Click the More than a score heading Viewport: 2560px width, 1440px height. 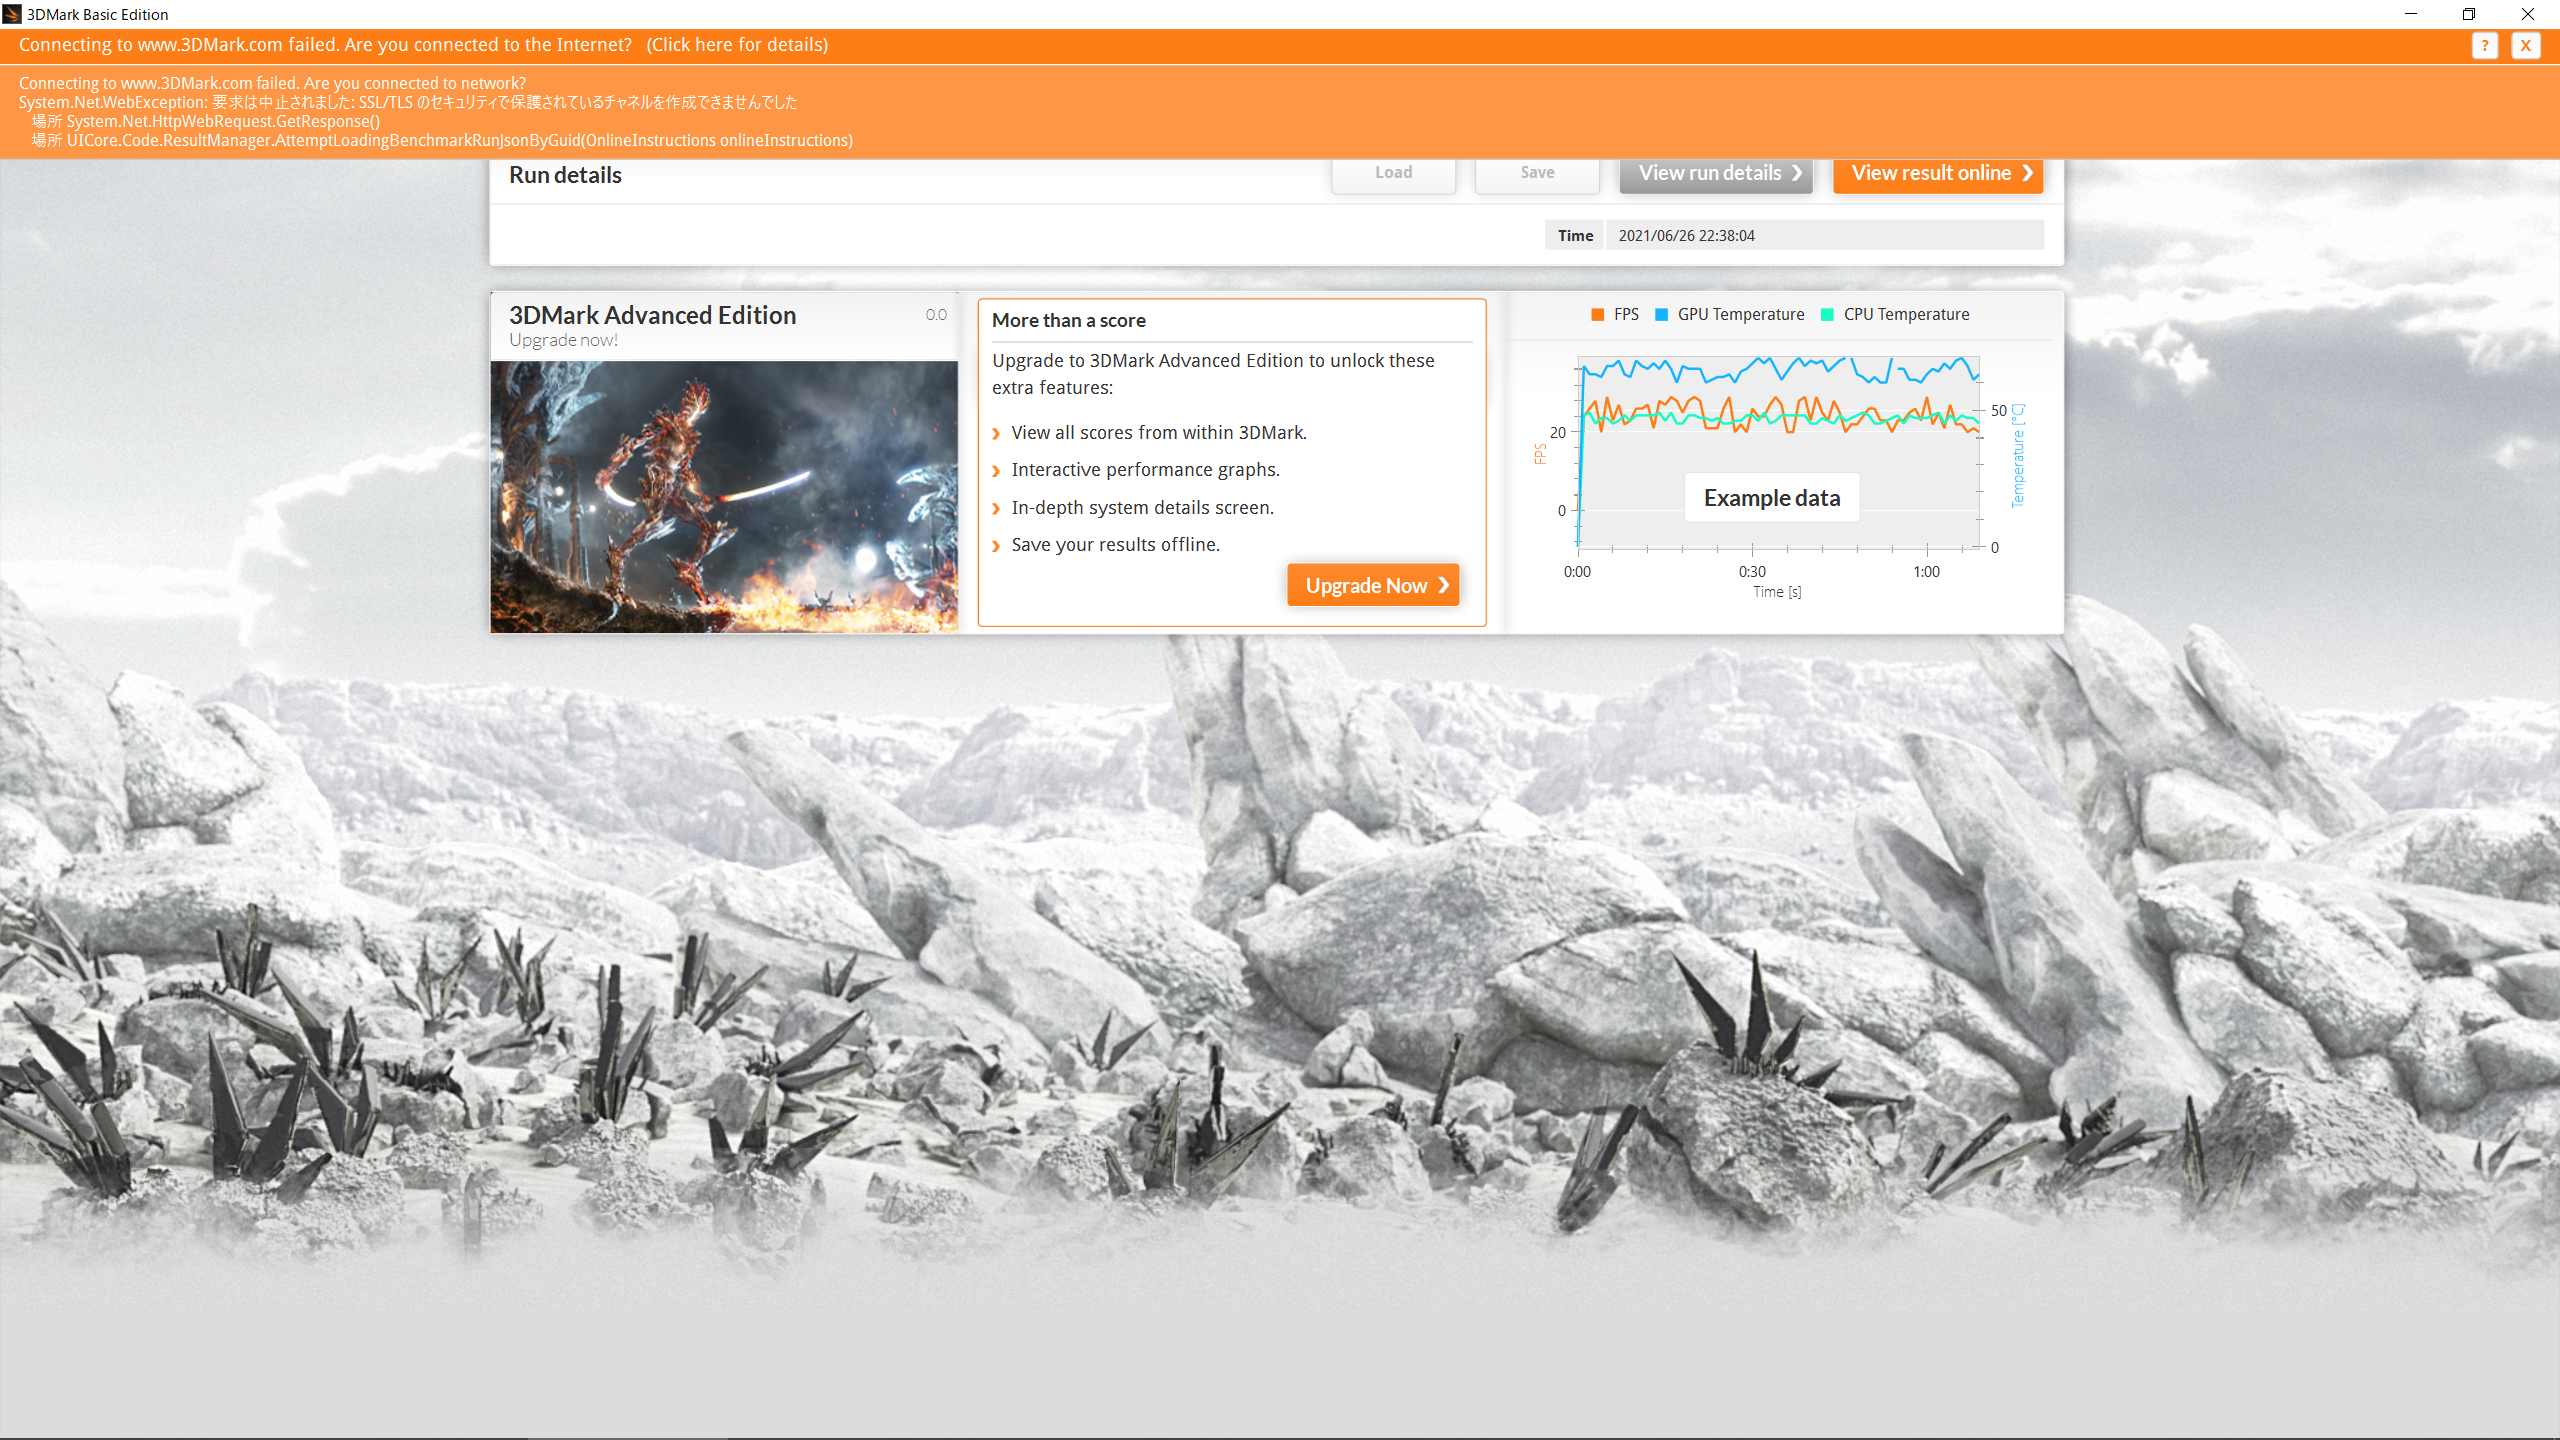(x=1068, y=320)
